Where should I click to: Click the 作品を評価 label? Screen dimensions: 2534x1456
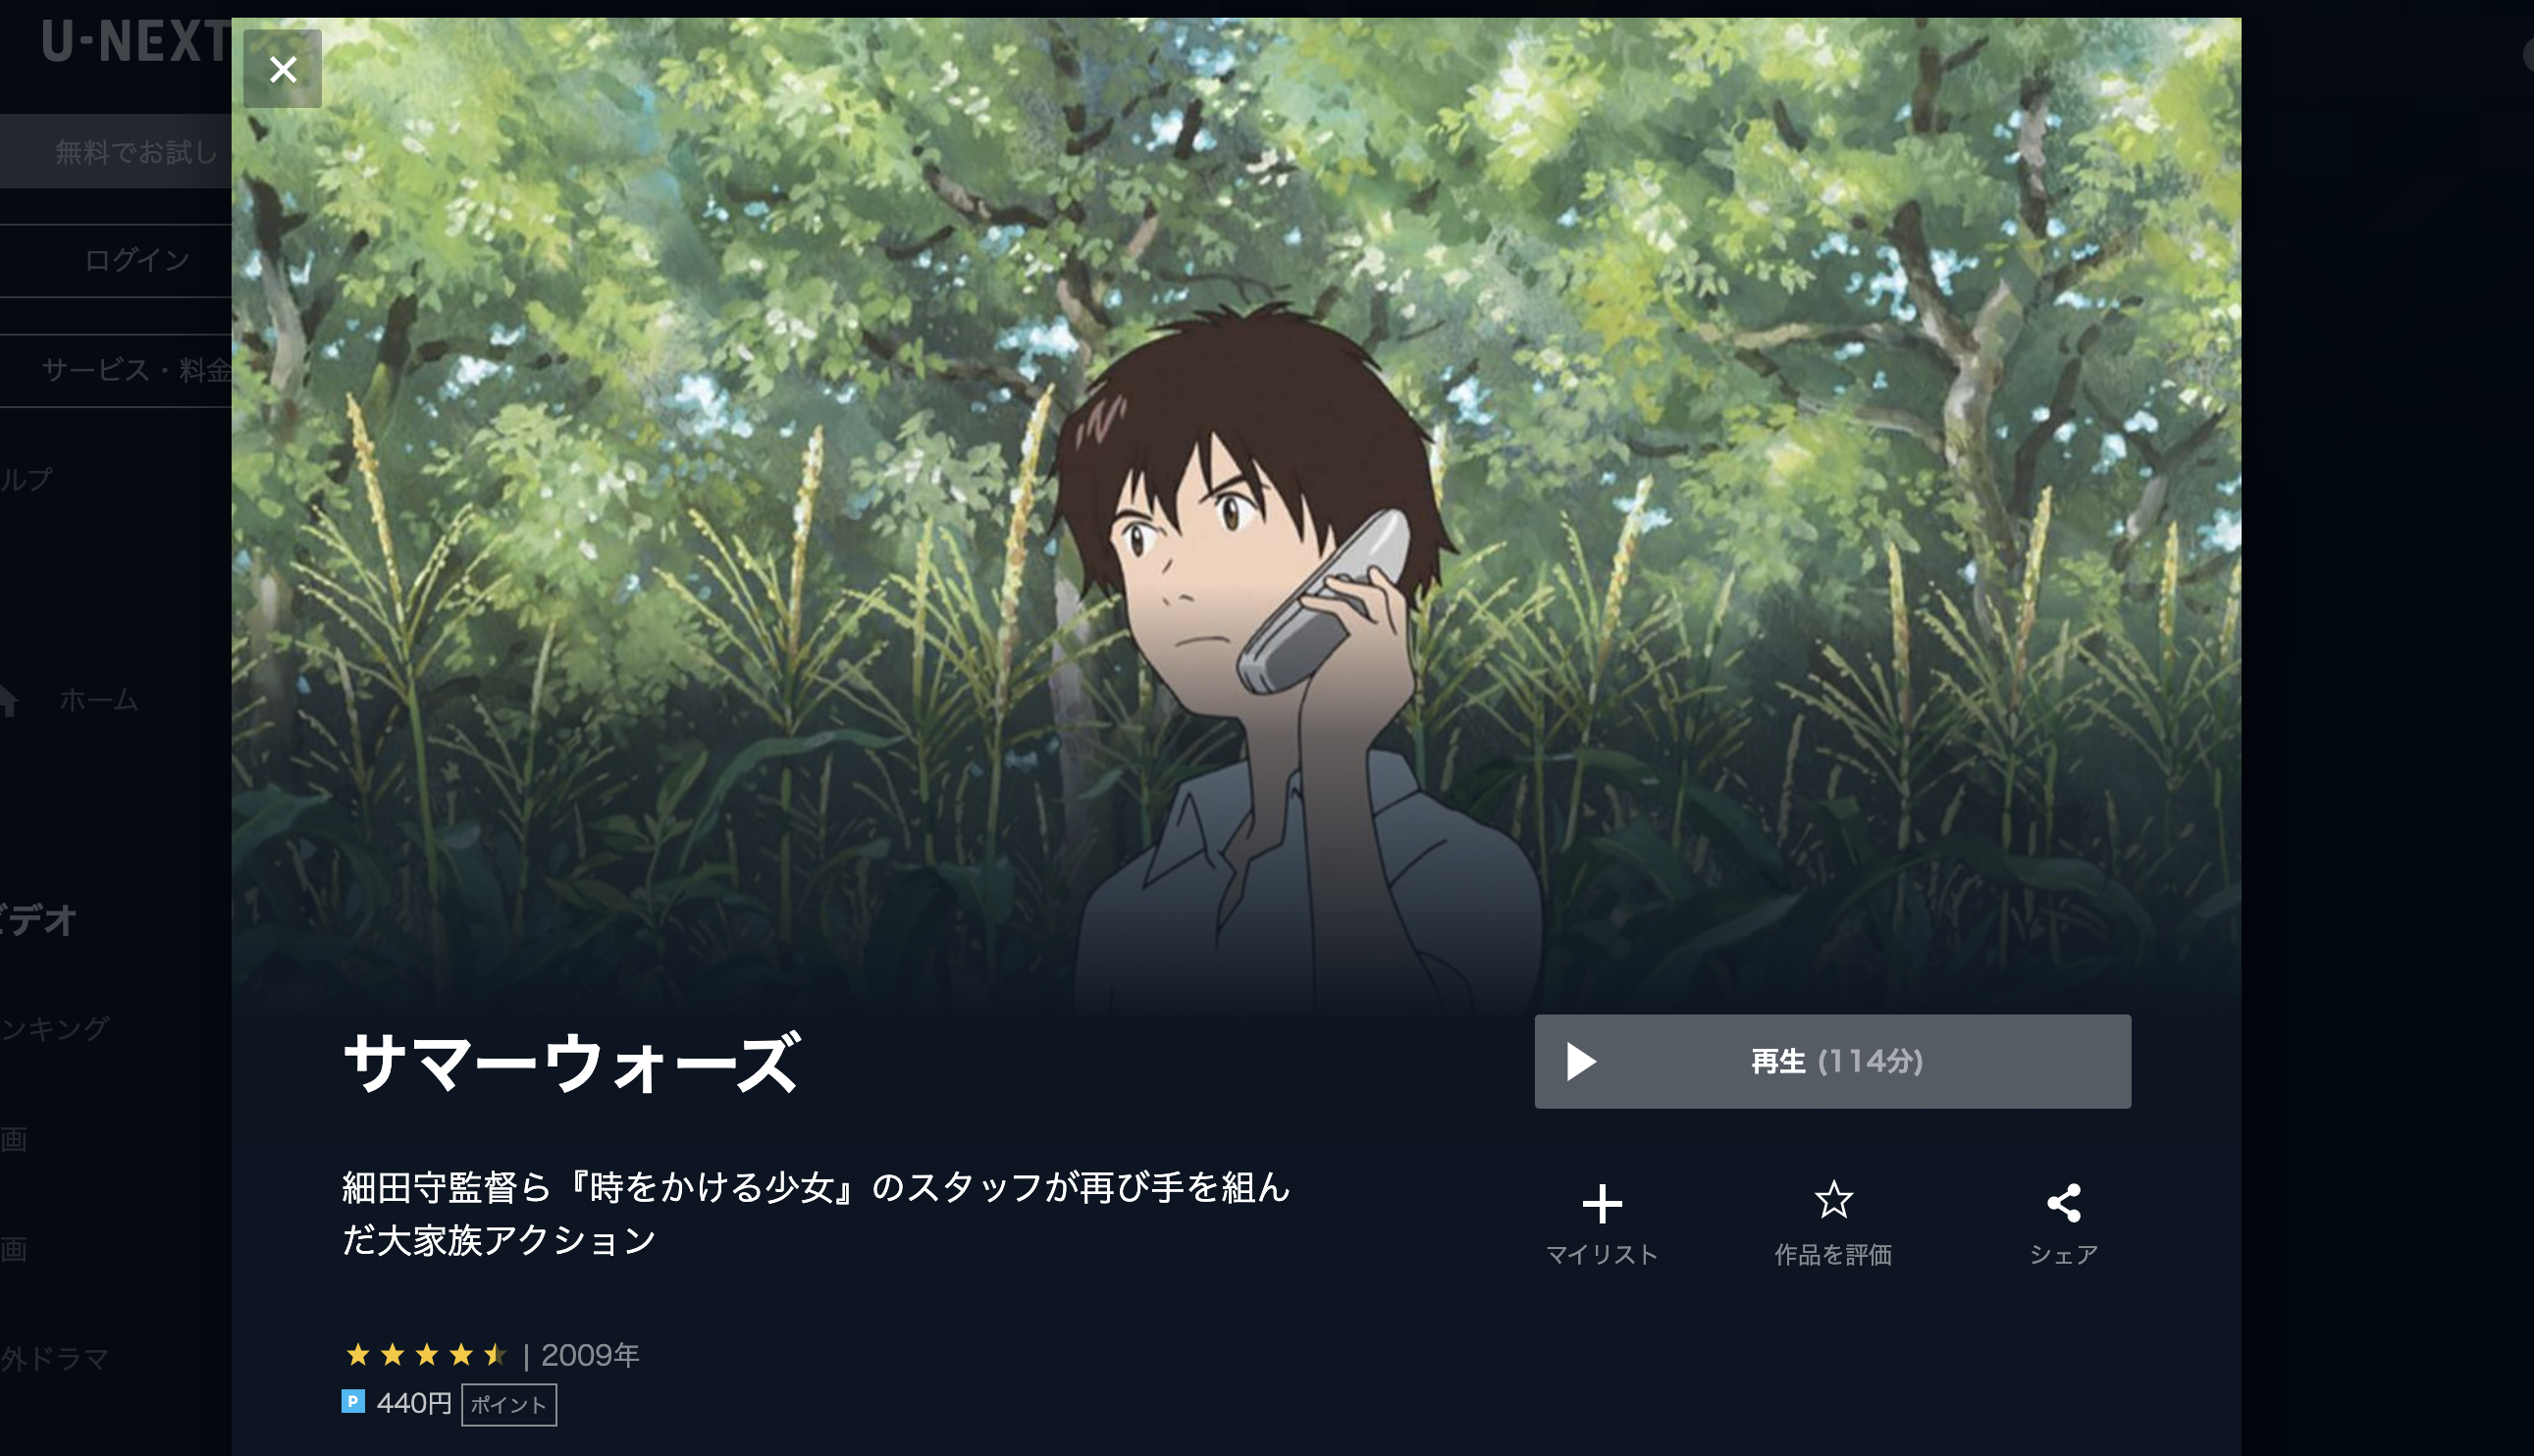(x=1833, y=1255)
